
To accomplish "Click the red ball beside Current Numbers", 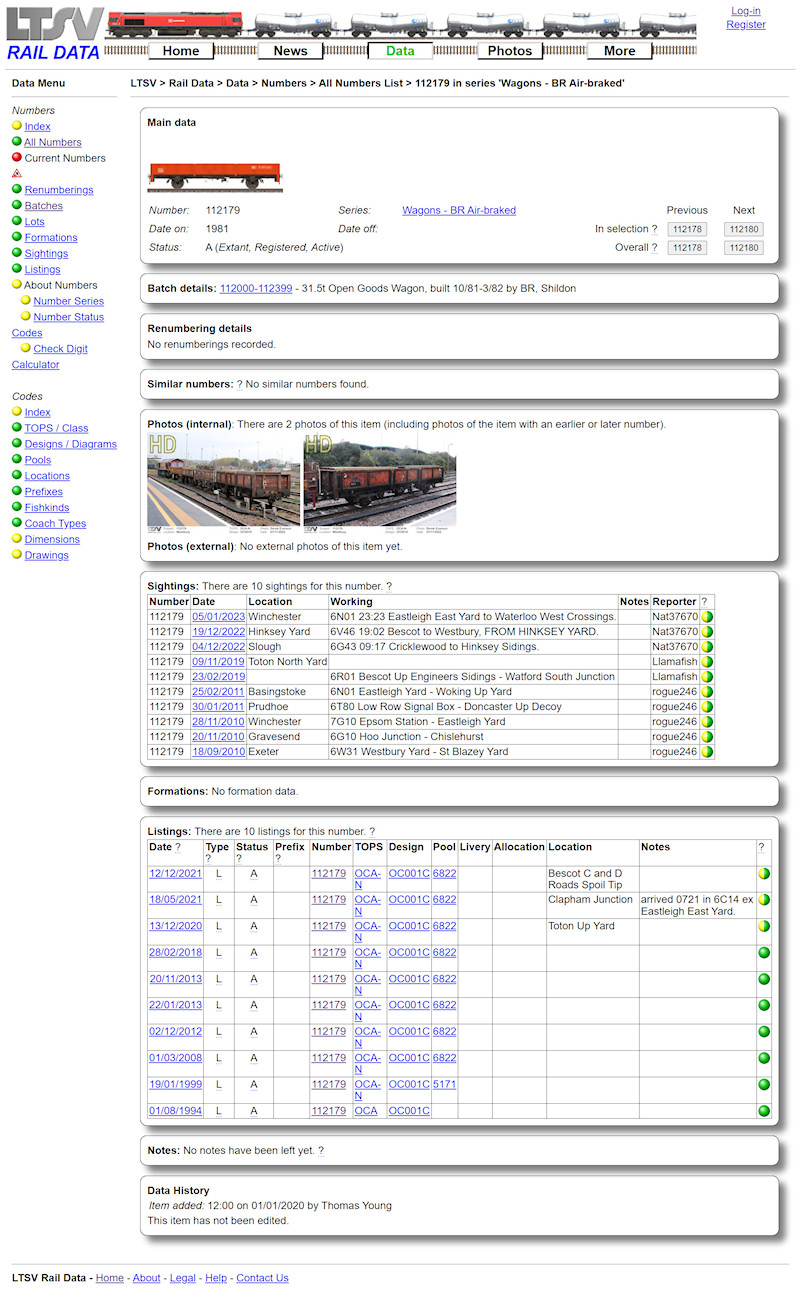I will coord(18,157).
